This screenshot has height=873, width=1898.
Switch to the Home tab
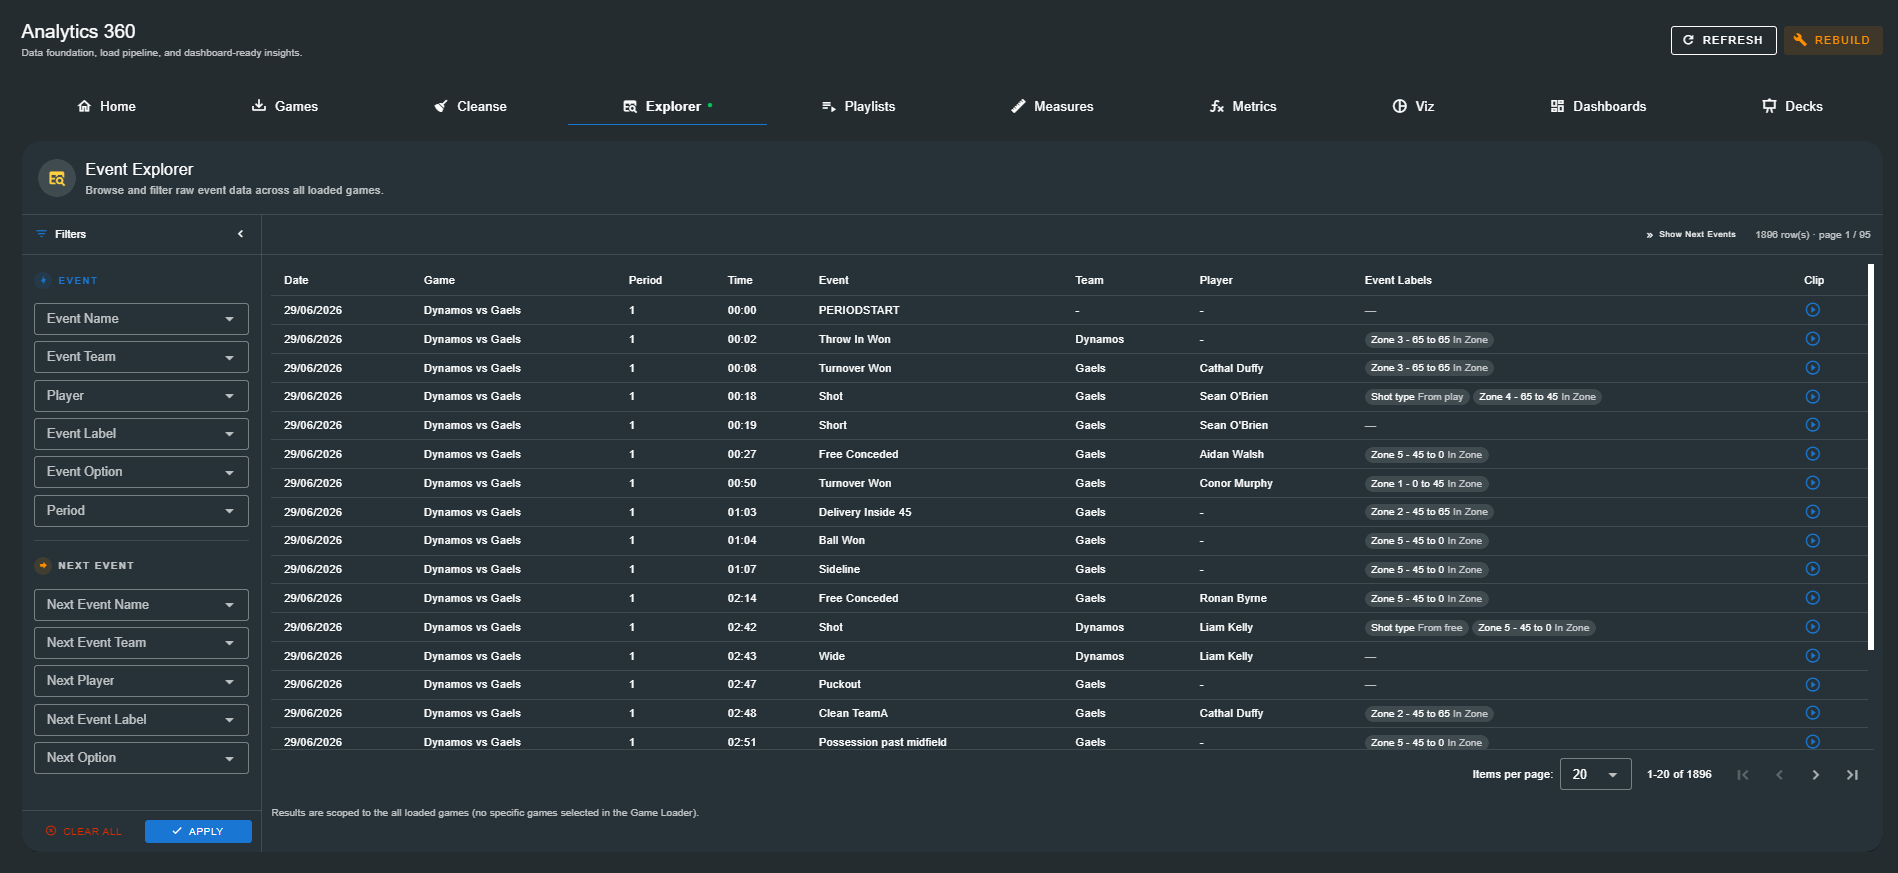107,106
